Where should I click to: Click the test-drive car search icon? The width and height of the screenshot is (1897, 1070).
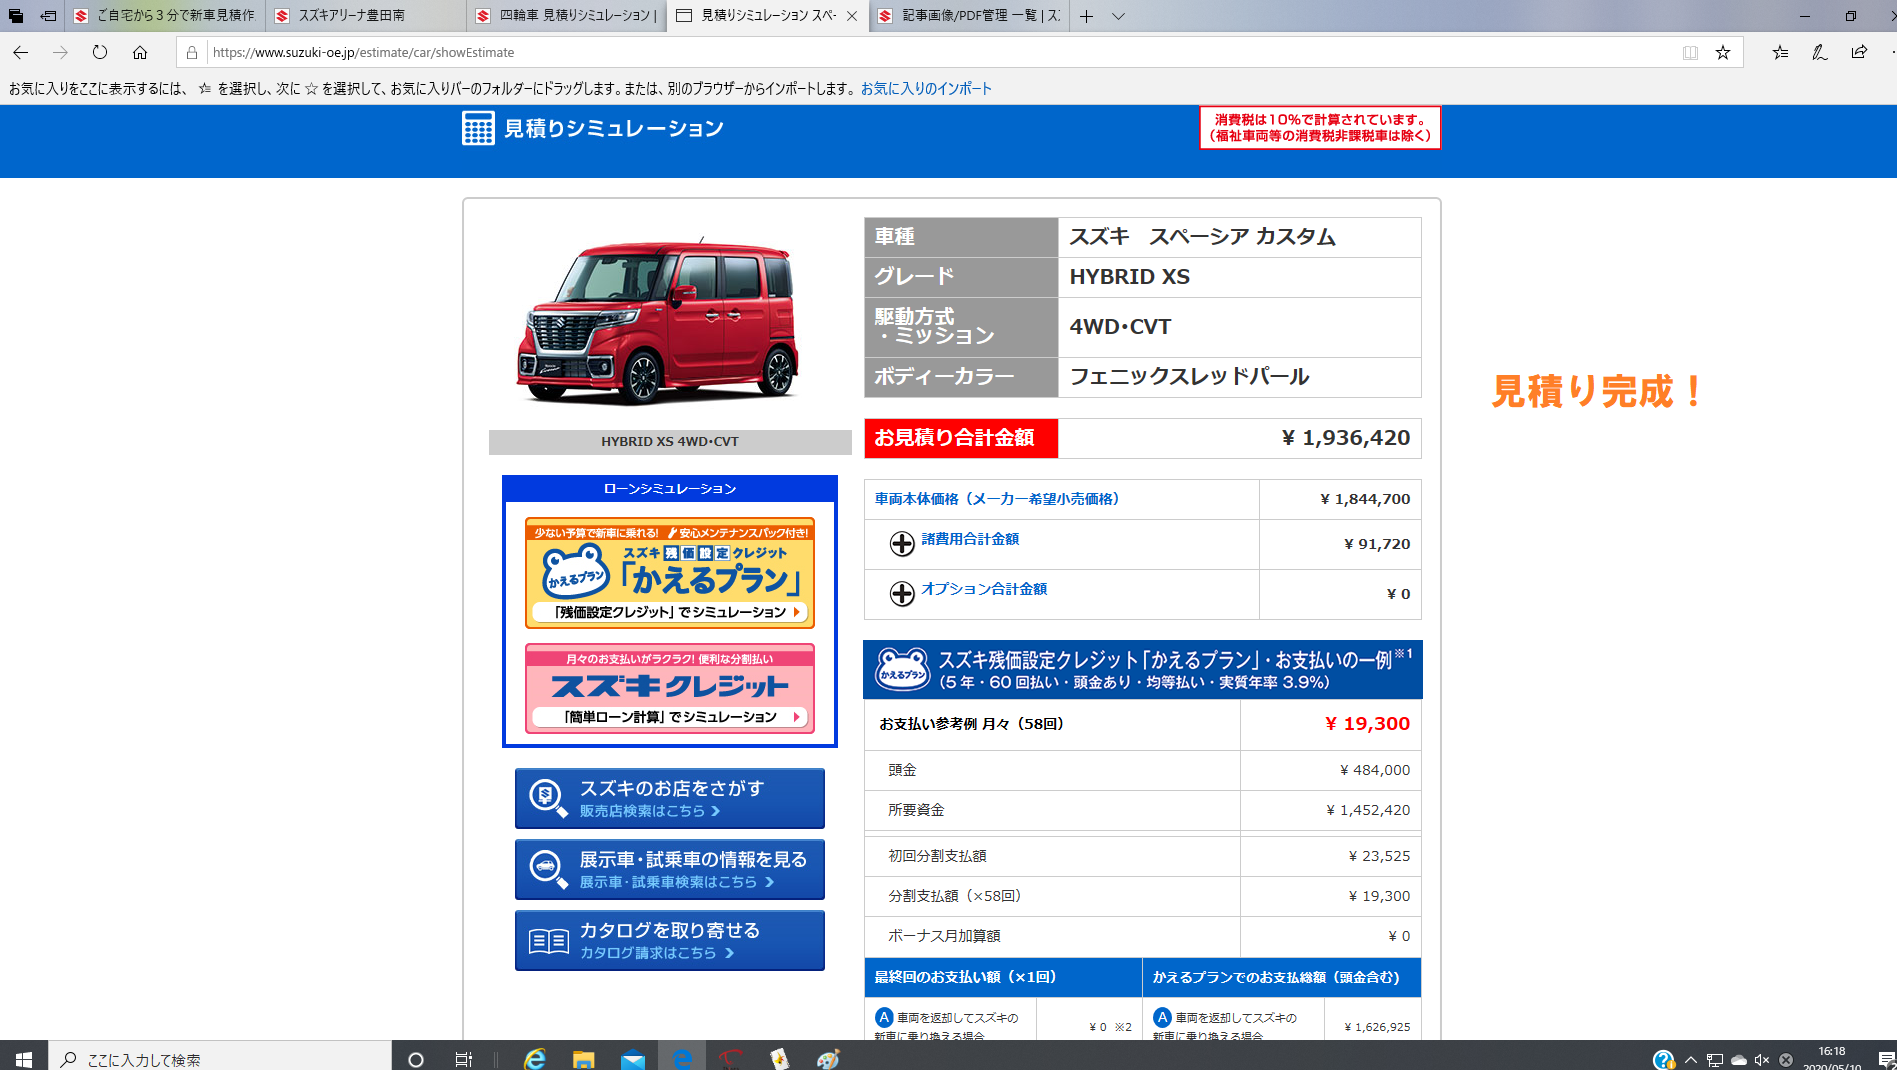click(548, 869)
